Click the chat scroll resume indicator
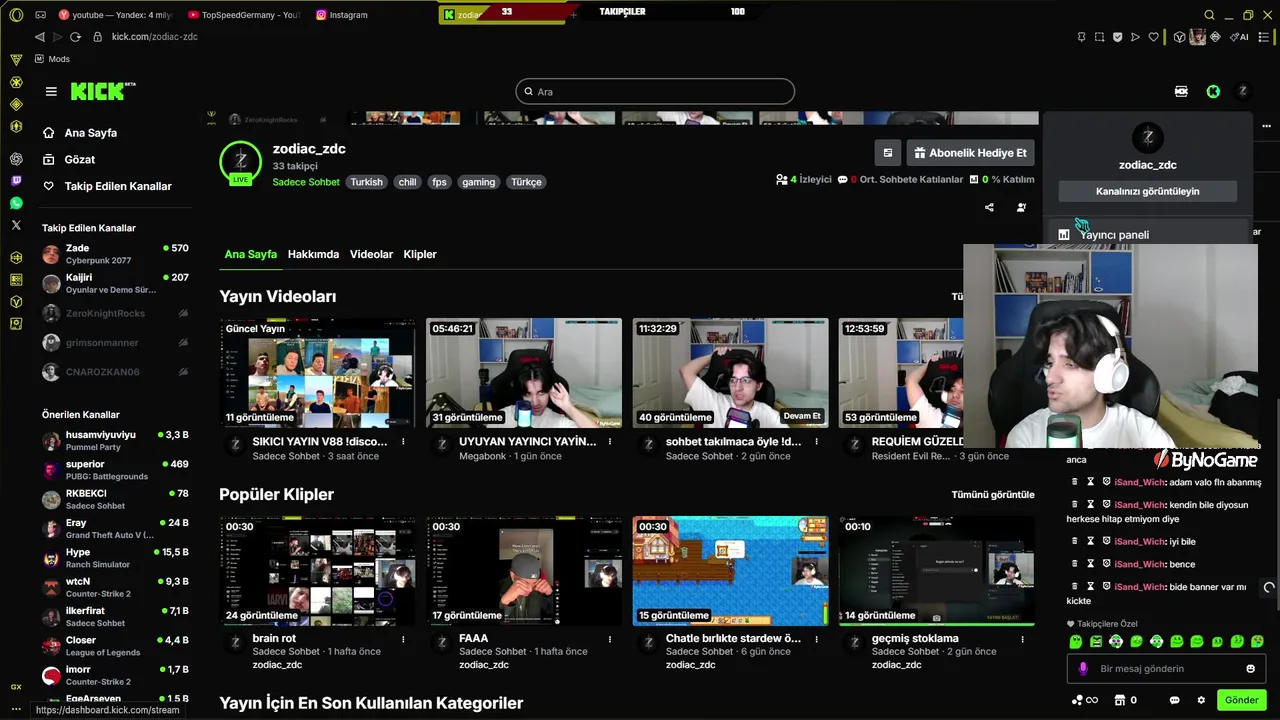Image resolution: width=1280 pixels, height=720 pixels. tap(1269, 588)
